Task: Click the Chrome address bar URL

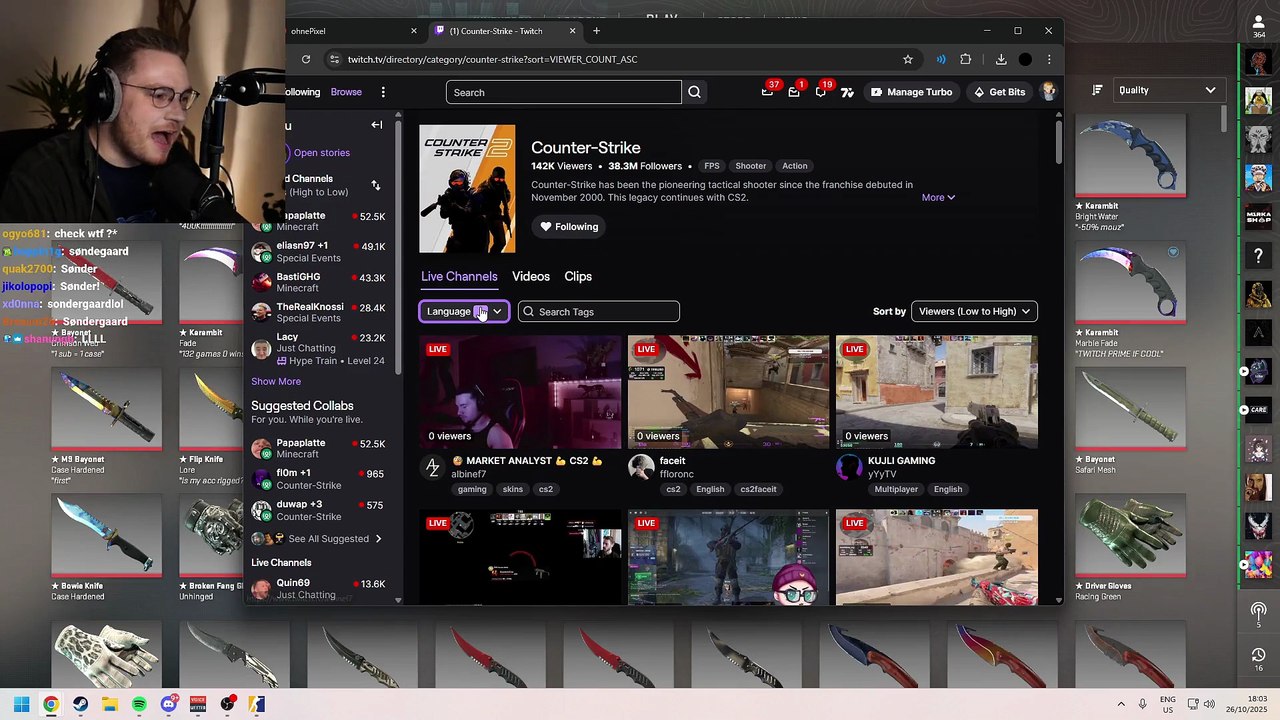Action: pyautogui.click(x=493, y=59)
